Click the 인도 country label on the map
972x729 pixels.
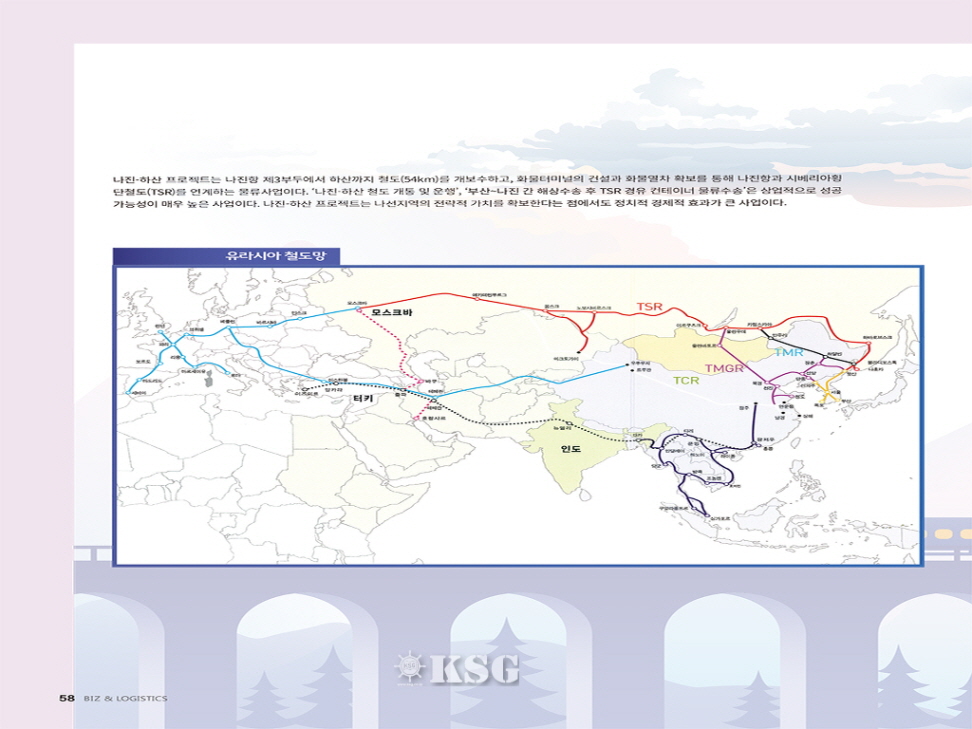tap(571, 450)
